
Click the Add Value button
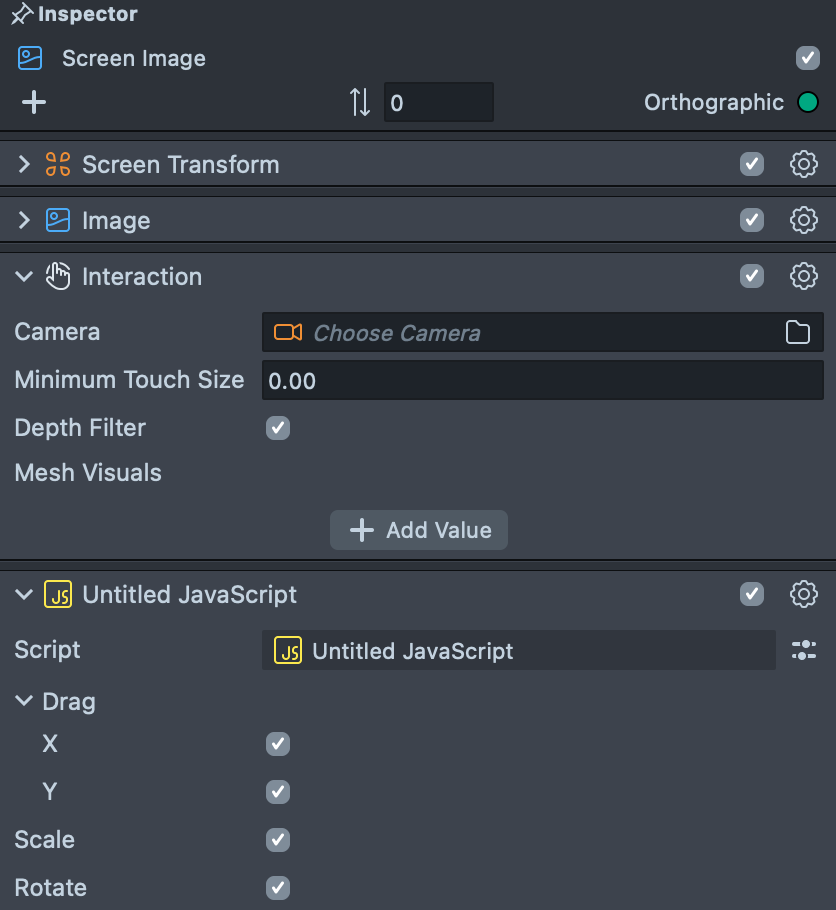(x=419, y=530)
